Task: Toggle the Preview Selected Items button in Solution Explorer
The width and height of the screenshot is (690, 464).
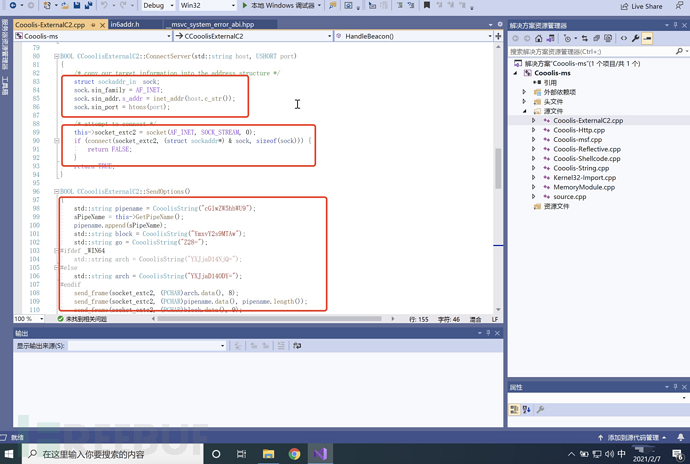Action: pos(648,38)
